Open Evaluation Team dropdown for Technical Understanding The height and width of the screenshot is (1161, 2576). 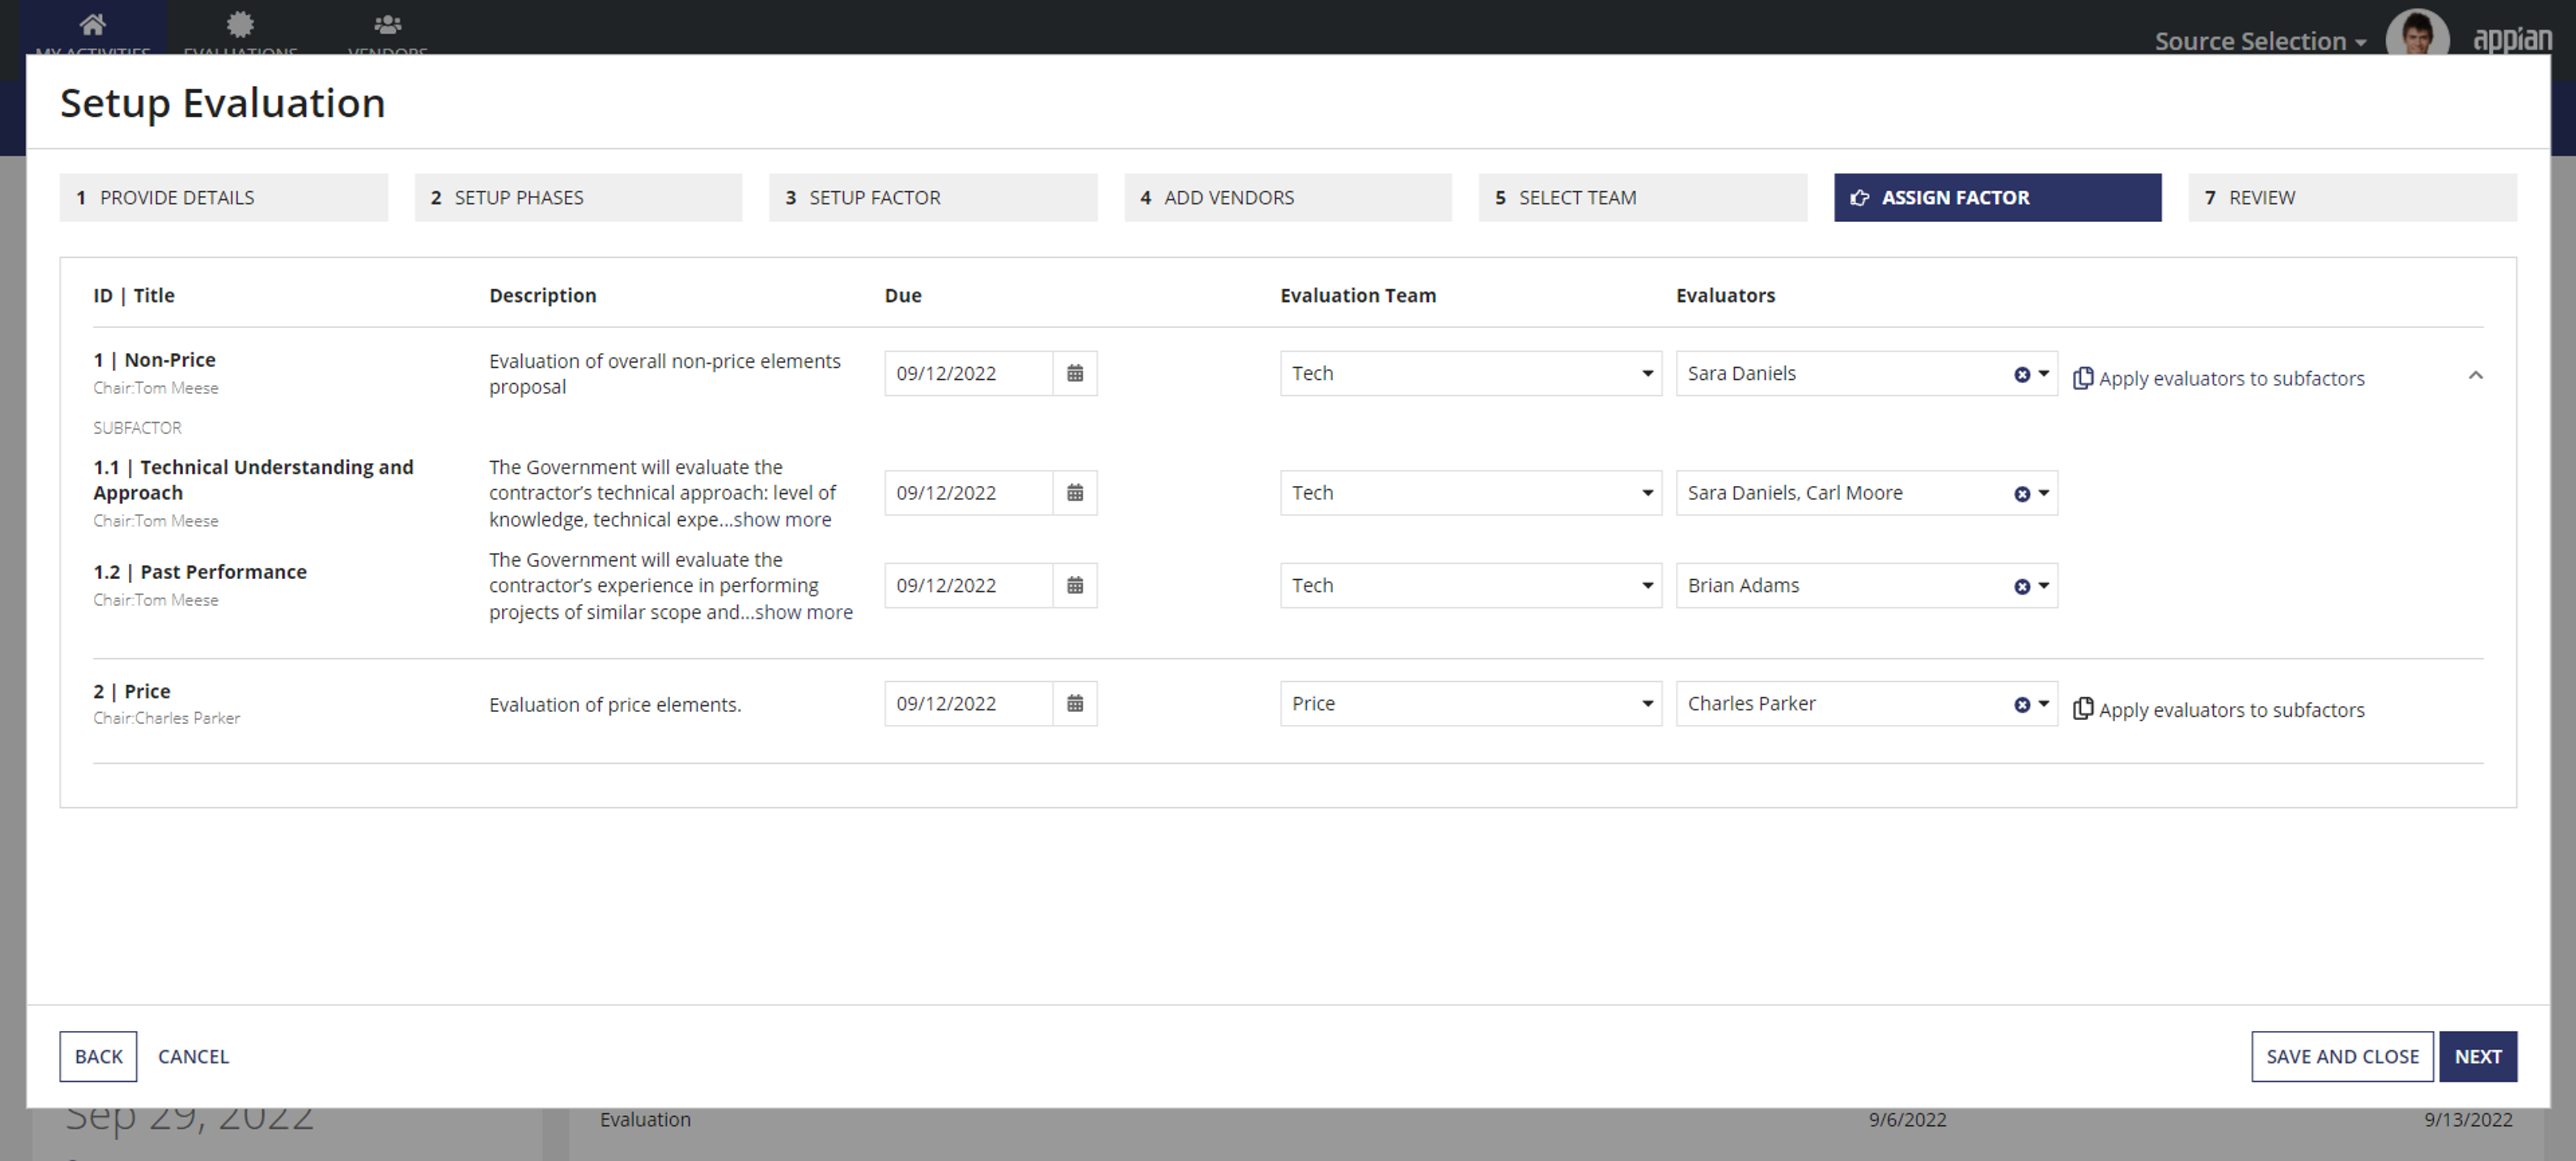tap(1471, 493)
